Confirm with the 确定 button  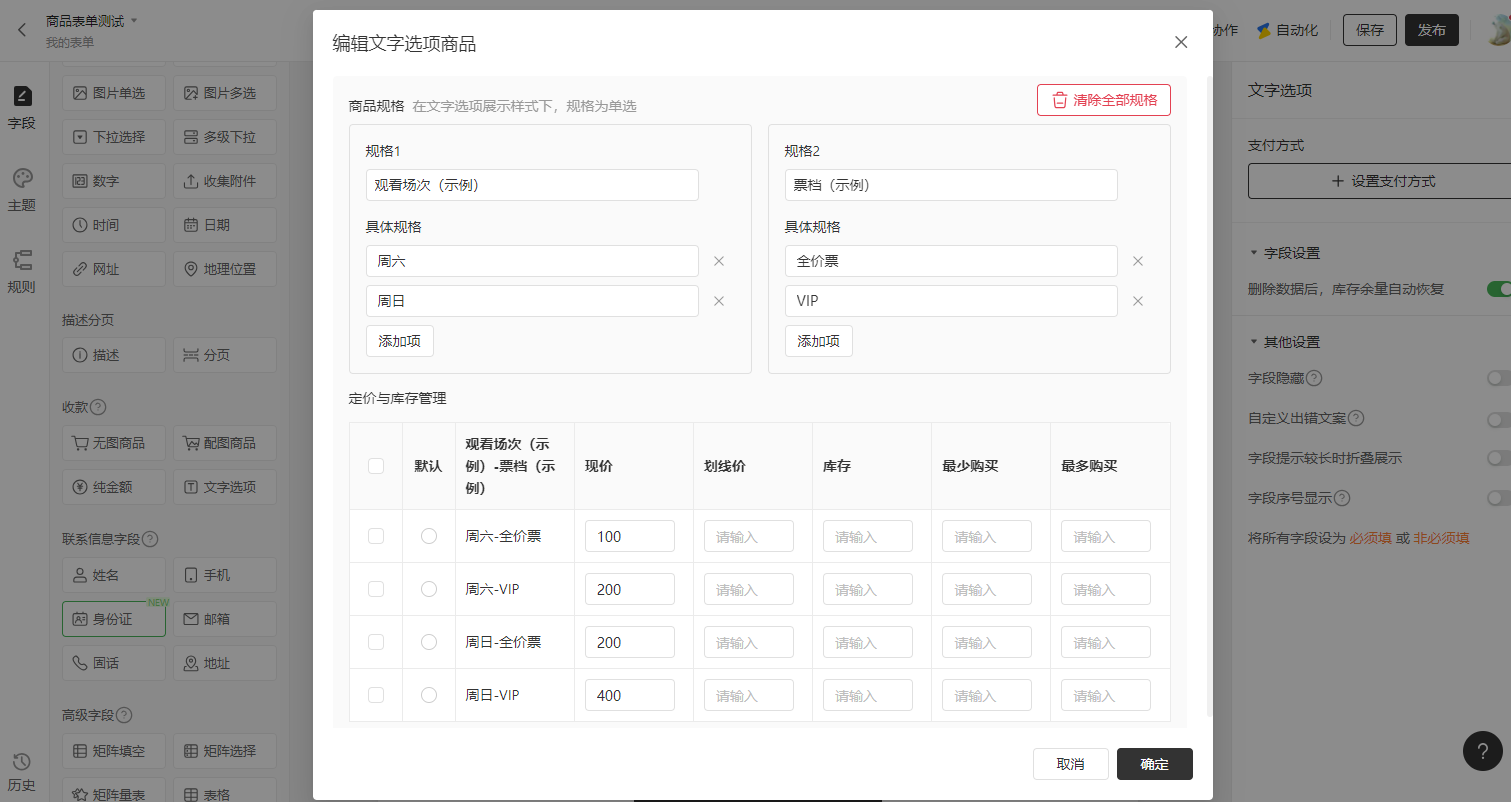click(1155, 764)
